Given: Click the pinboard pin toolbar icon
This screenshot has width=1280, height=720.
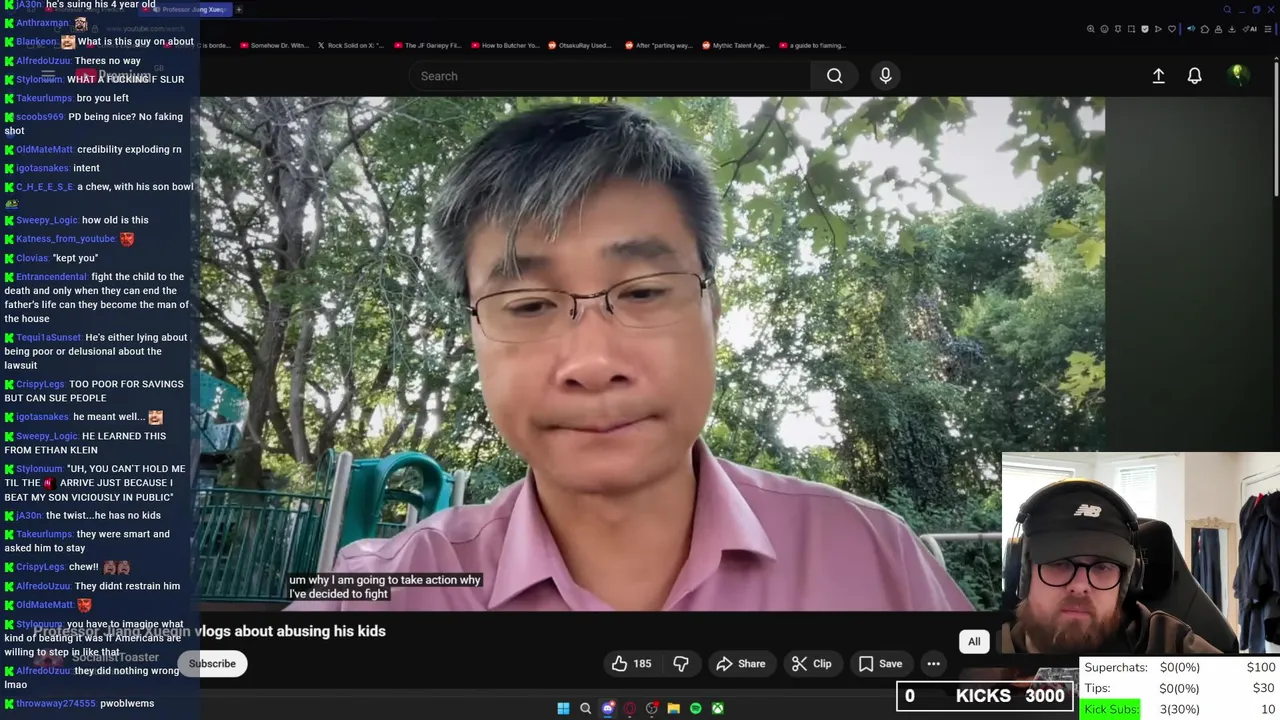Looking at the screenshot, I should tap(1118, 29).
